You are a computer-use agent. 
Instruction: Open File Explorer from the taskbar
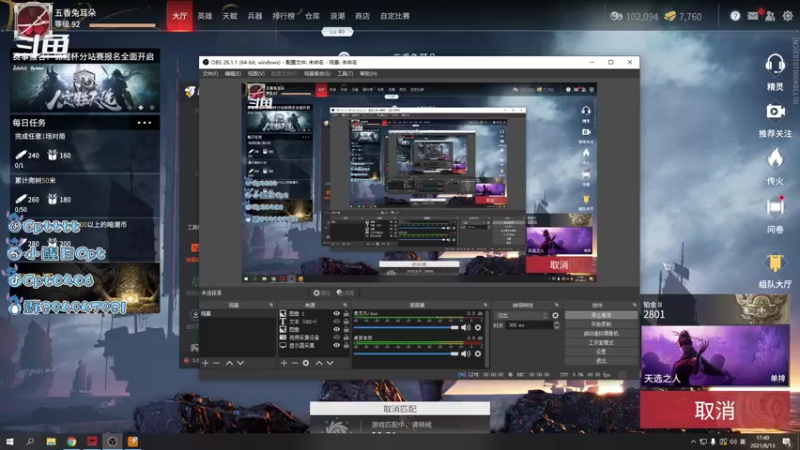tap(51, 441)
